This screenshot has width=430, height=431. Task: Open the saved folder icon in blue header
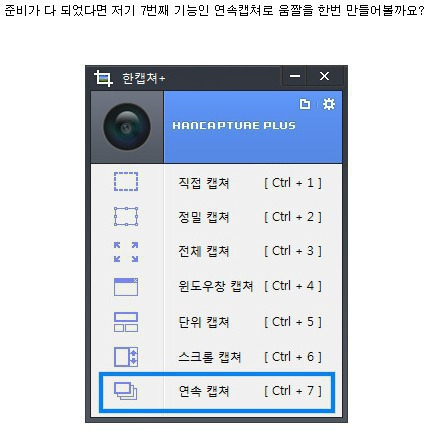coord(305,104)
